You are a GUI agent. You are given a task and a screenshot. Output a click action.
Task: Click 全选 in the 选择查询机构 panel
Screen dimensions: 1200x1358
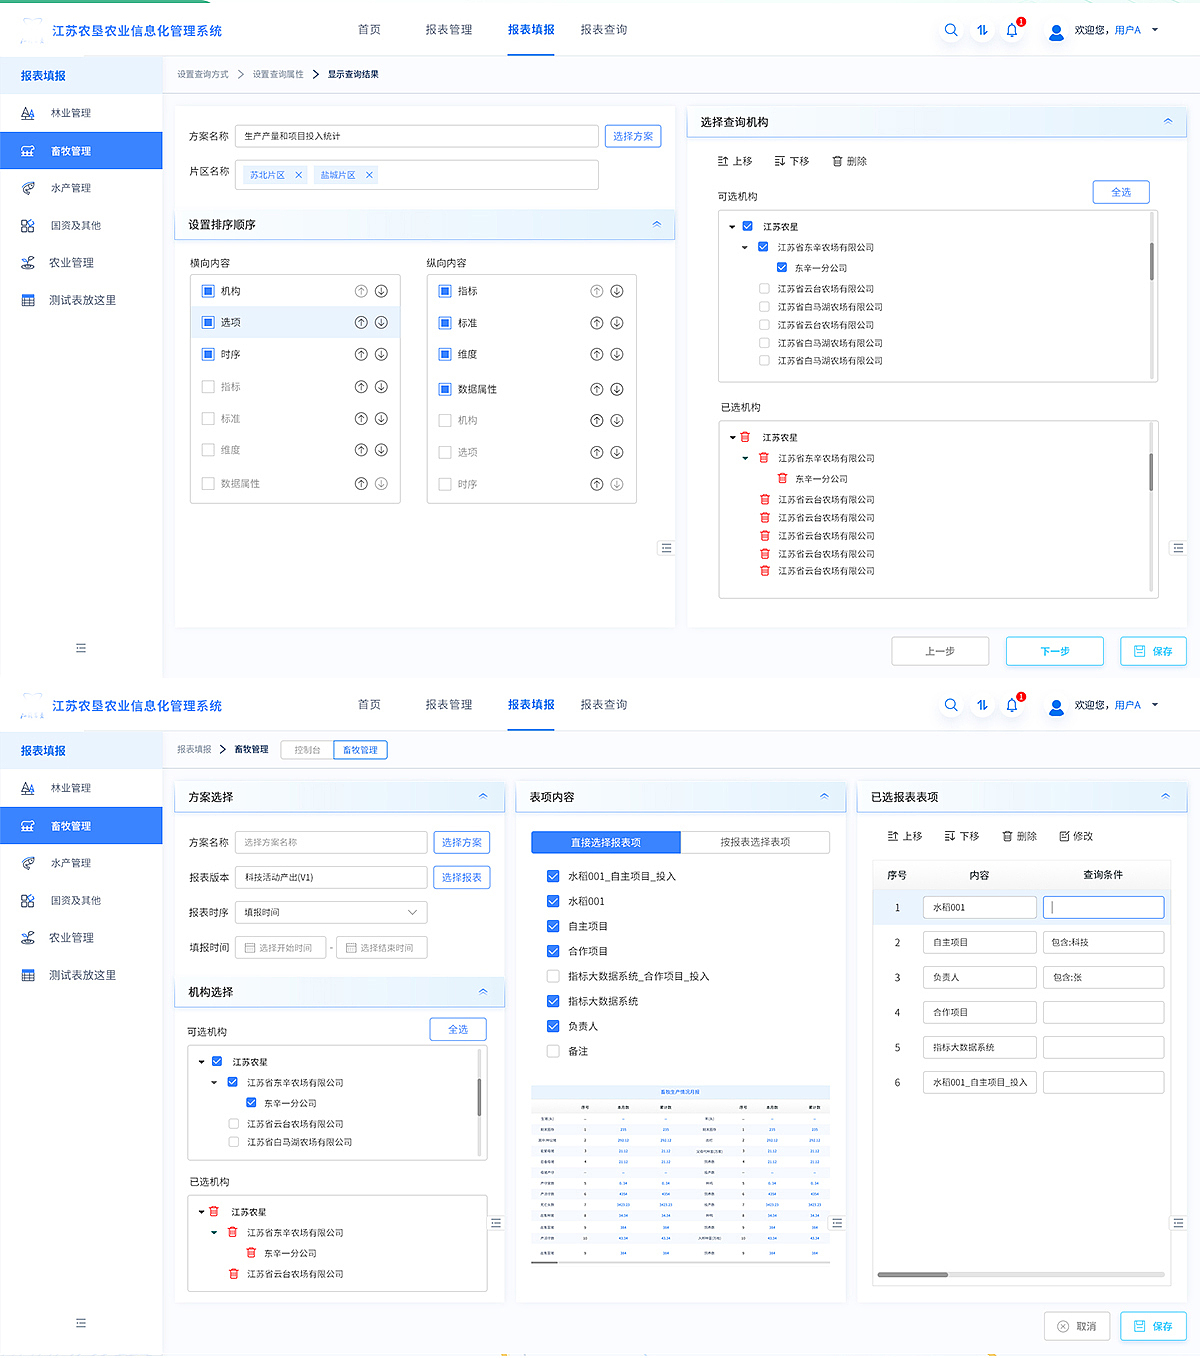pyautogui.click(x=1121, y=192)
